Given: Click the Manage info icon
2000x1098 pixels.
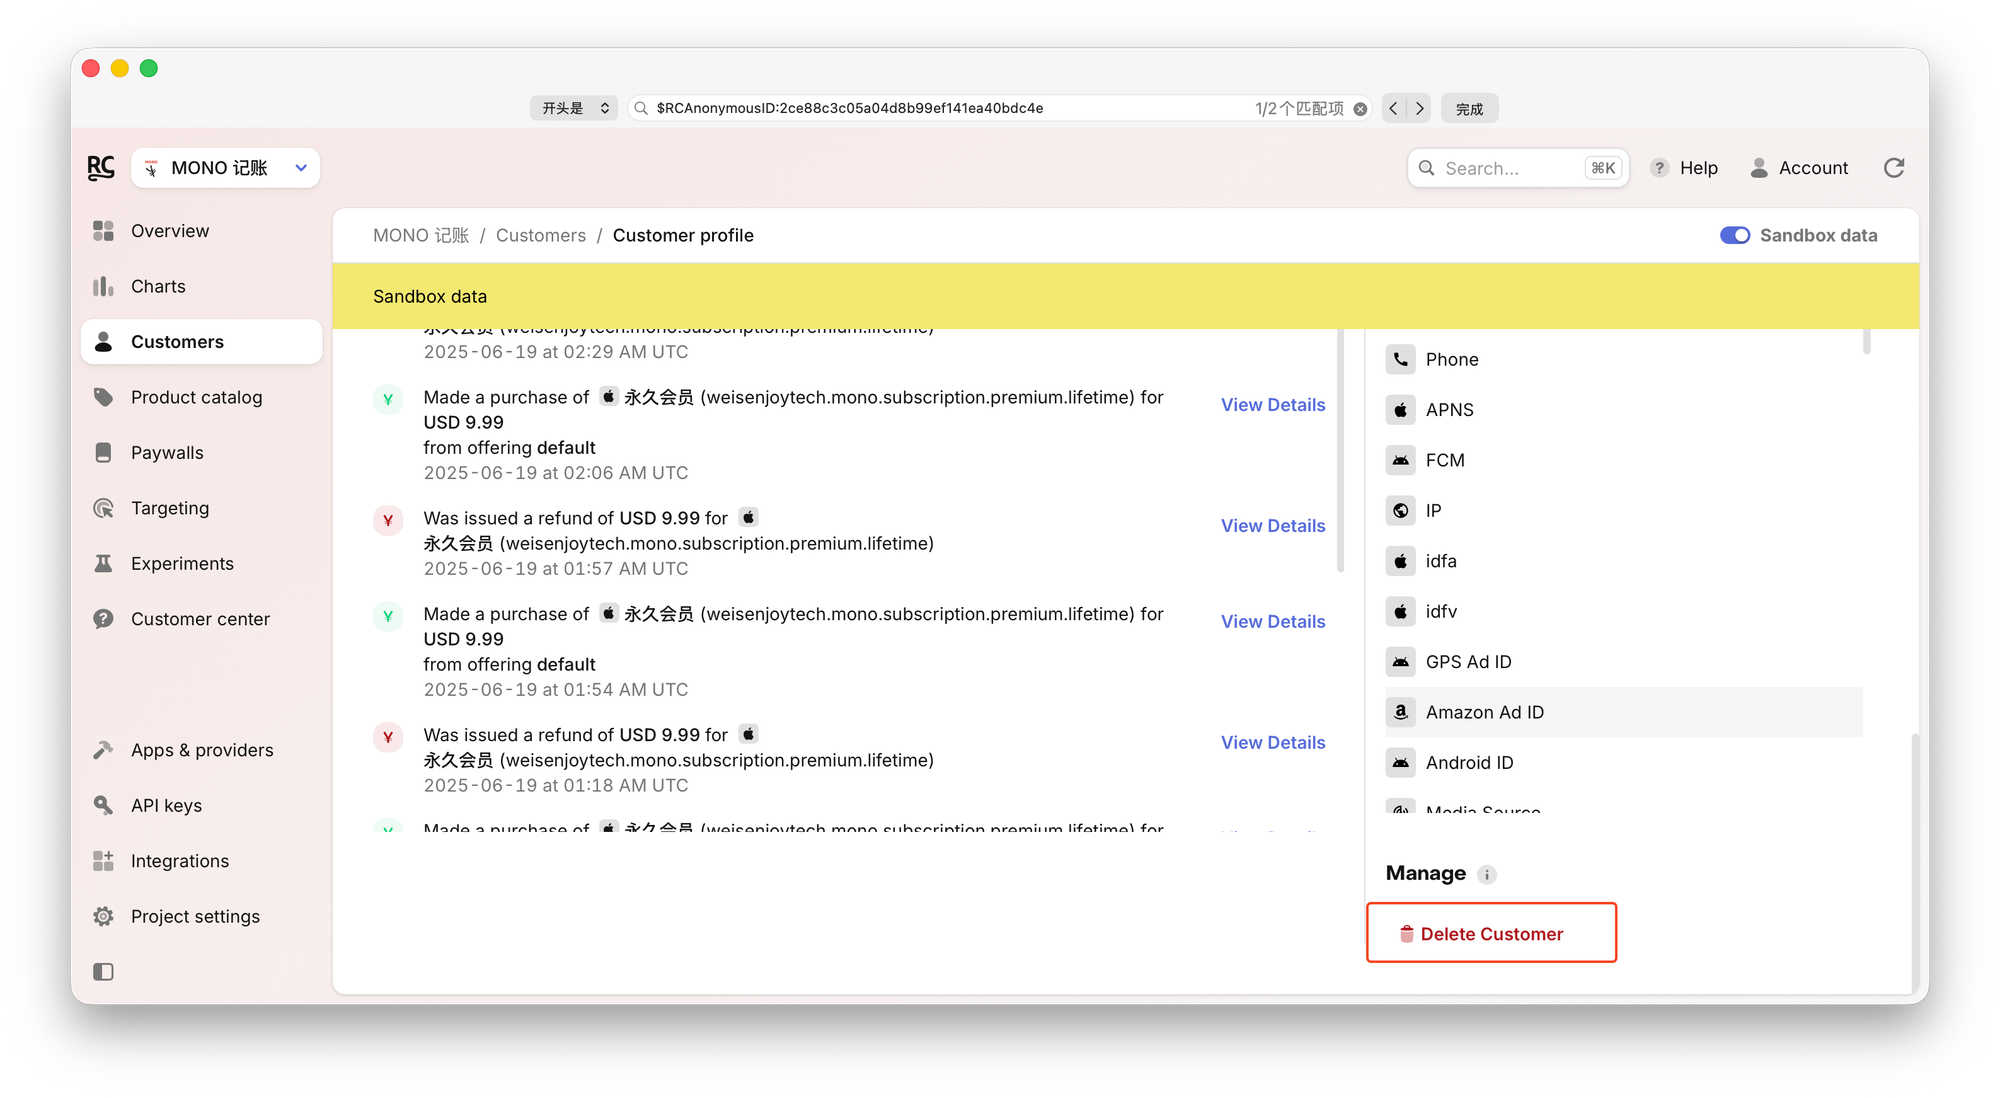Looking at the screenshot, I should tap(1487, 875).
